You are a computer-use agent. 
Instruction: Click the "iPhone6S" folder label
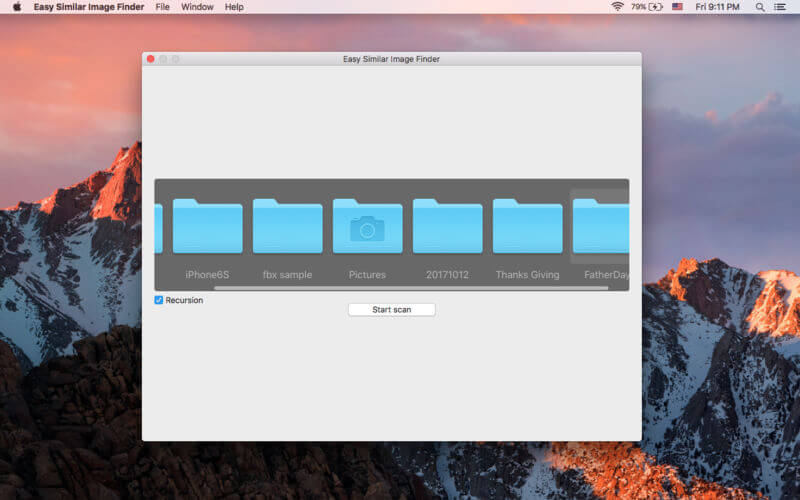coord(207,274)
